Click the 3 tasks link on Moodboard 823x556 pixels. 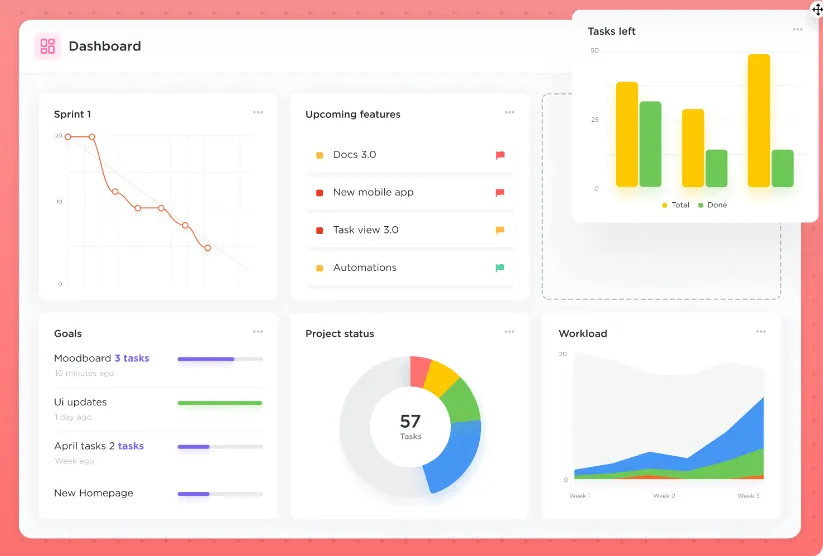click(x=132, y=358)
